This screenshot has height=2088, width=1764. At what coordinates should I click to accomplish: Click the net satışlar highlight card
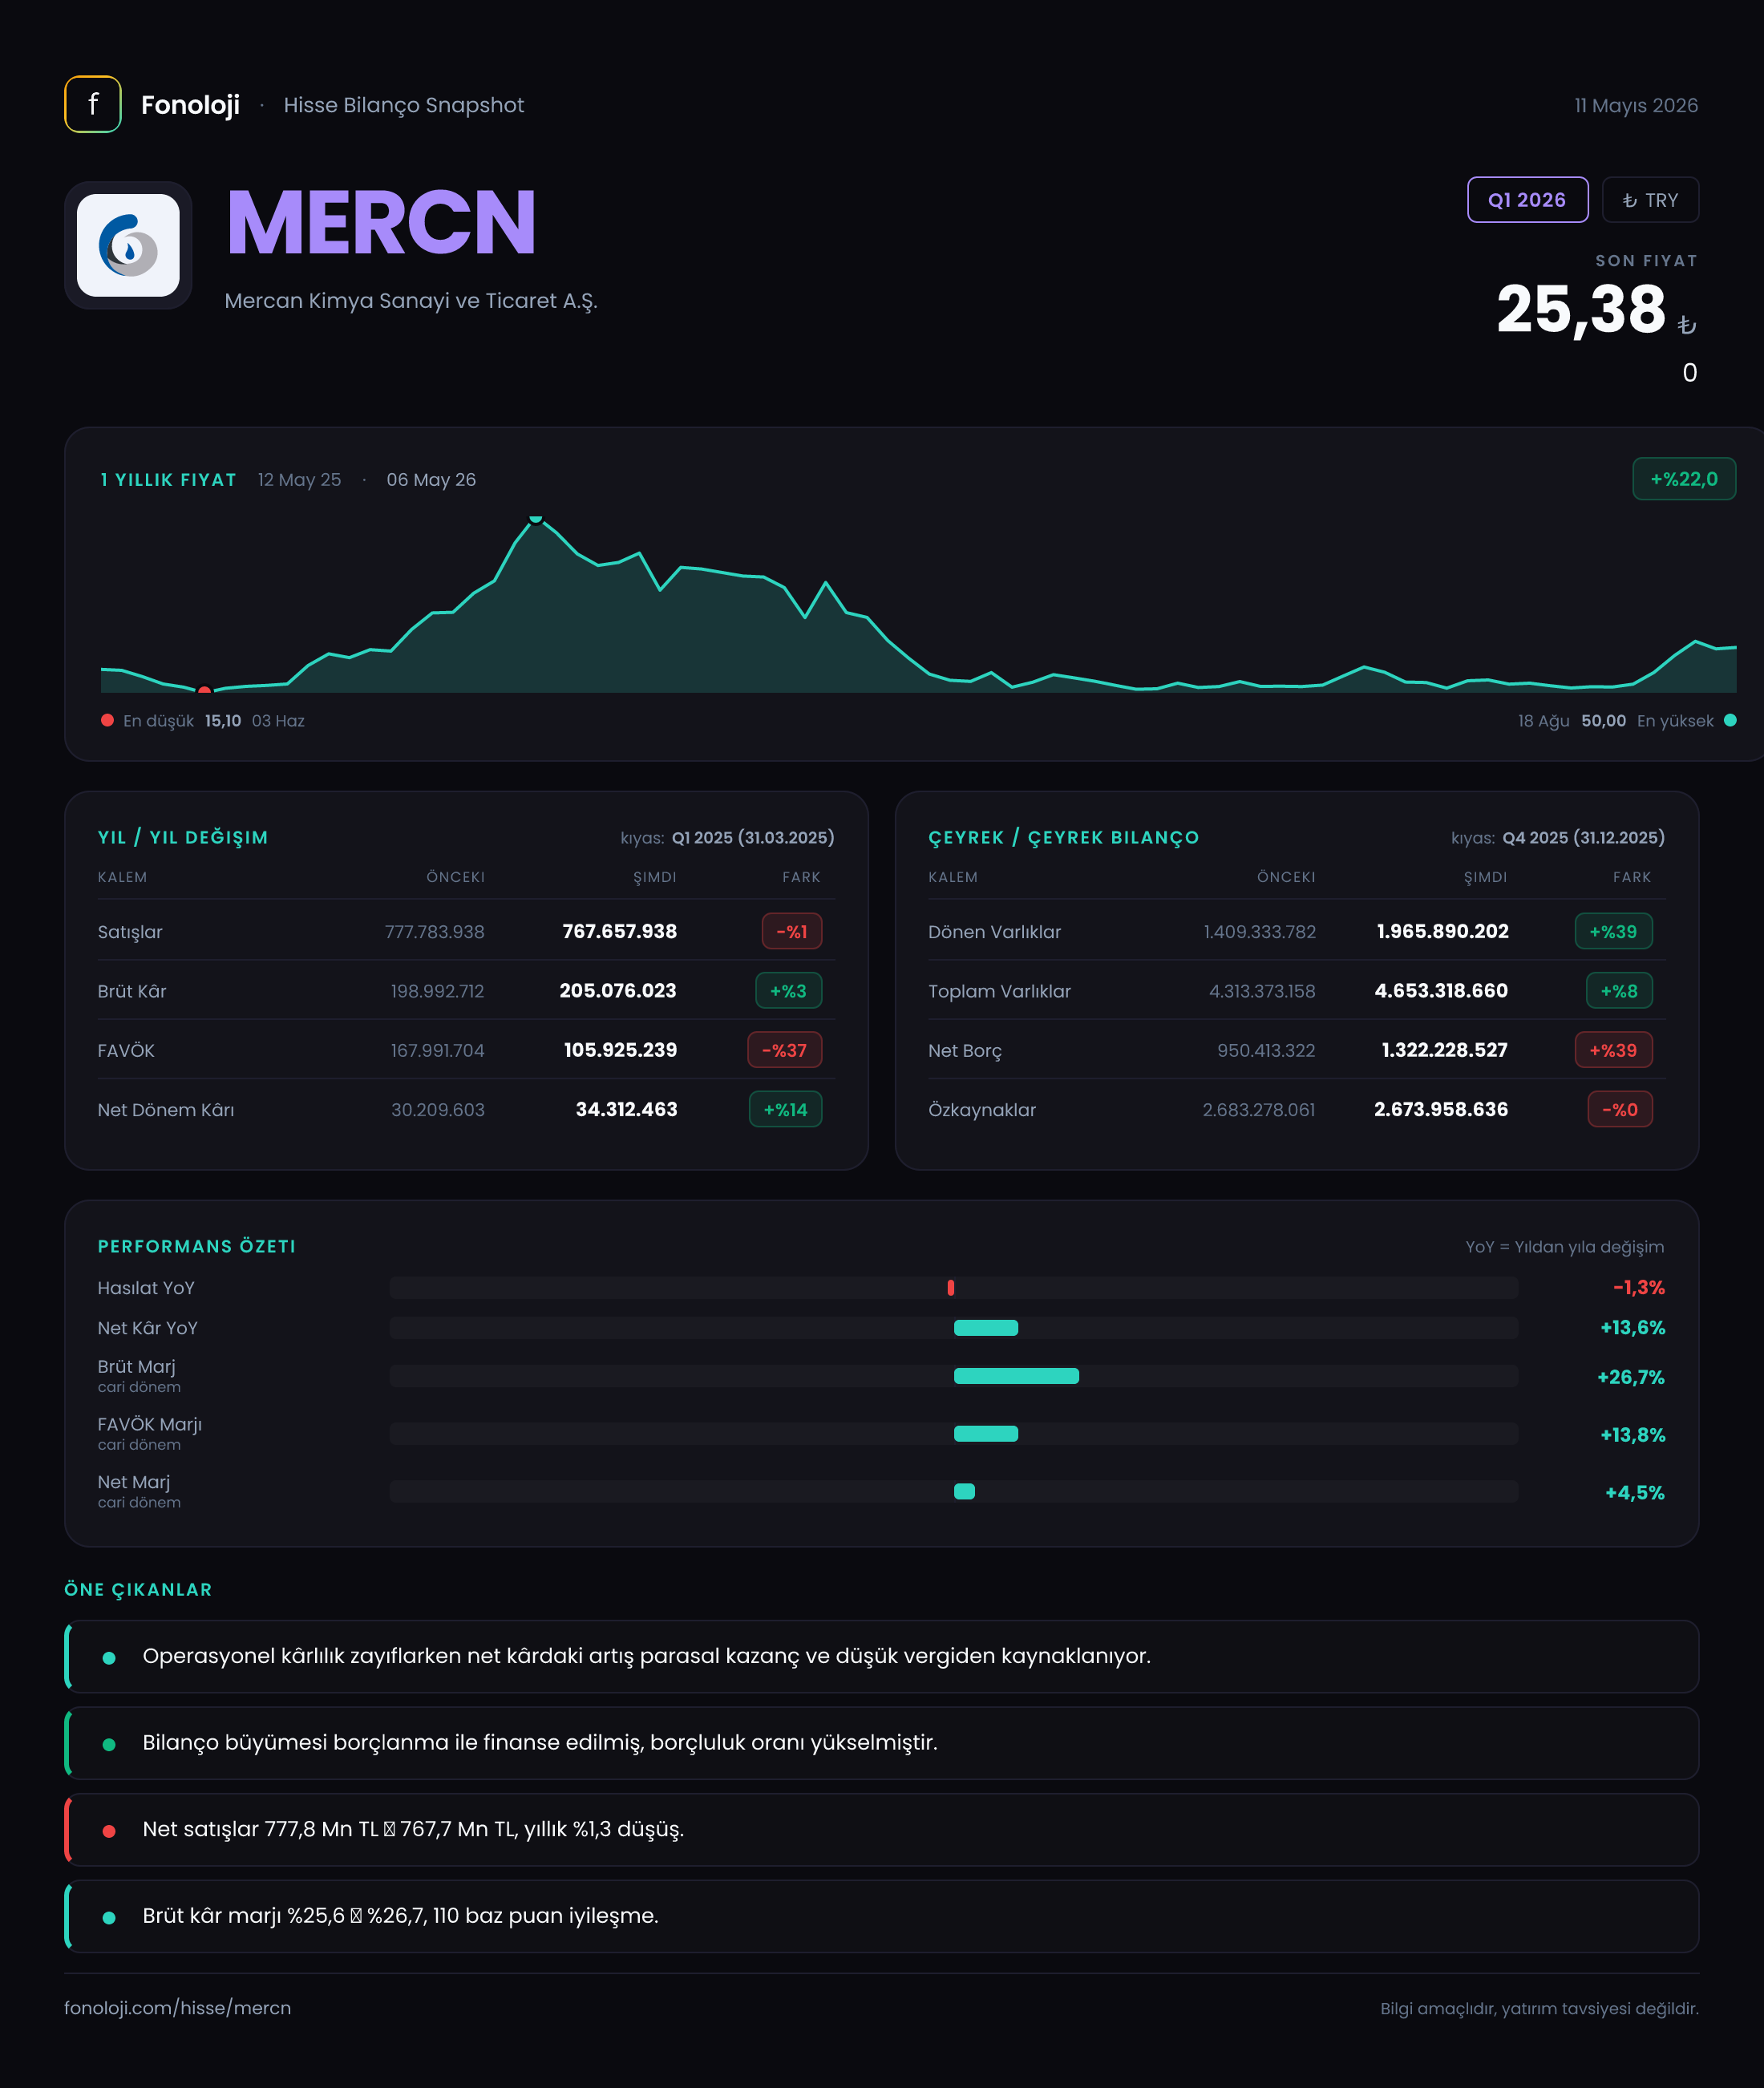[x=881, y=1830]
